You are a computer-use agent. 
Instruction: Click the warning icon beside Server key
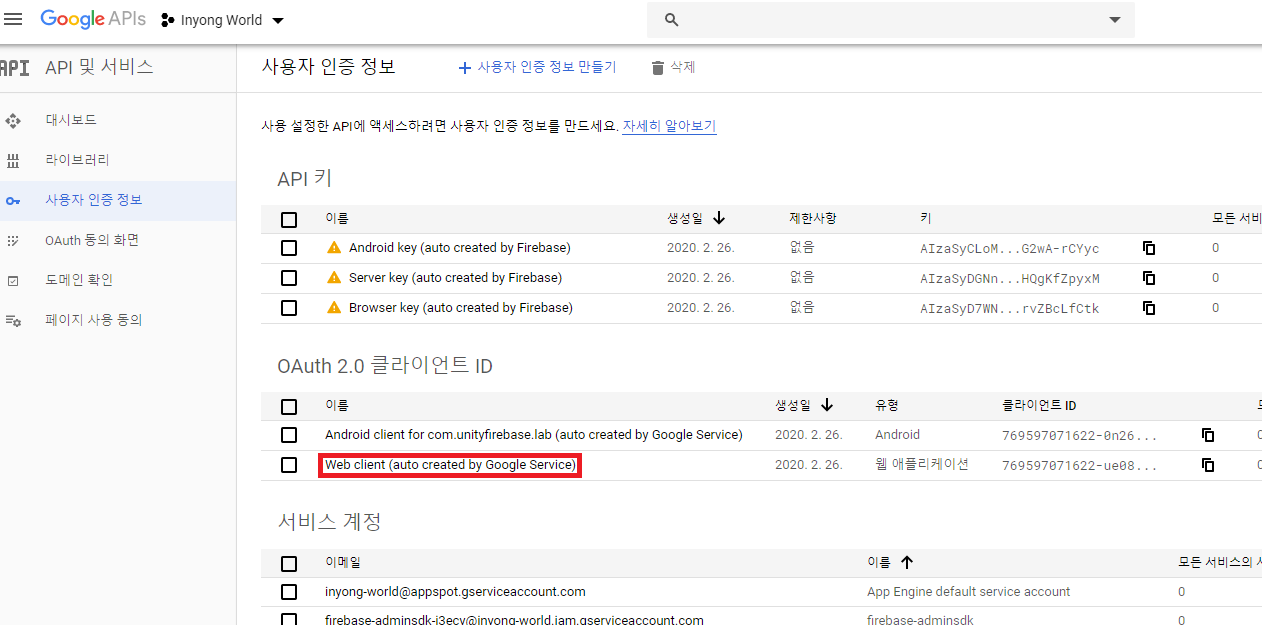[334, 278]
